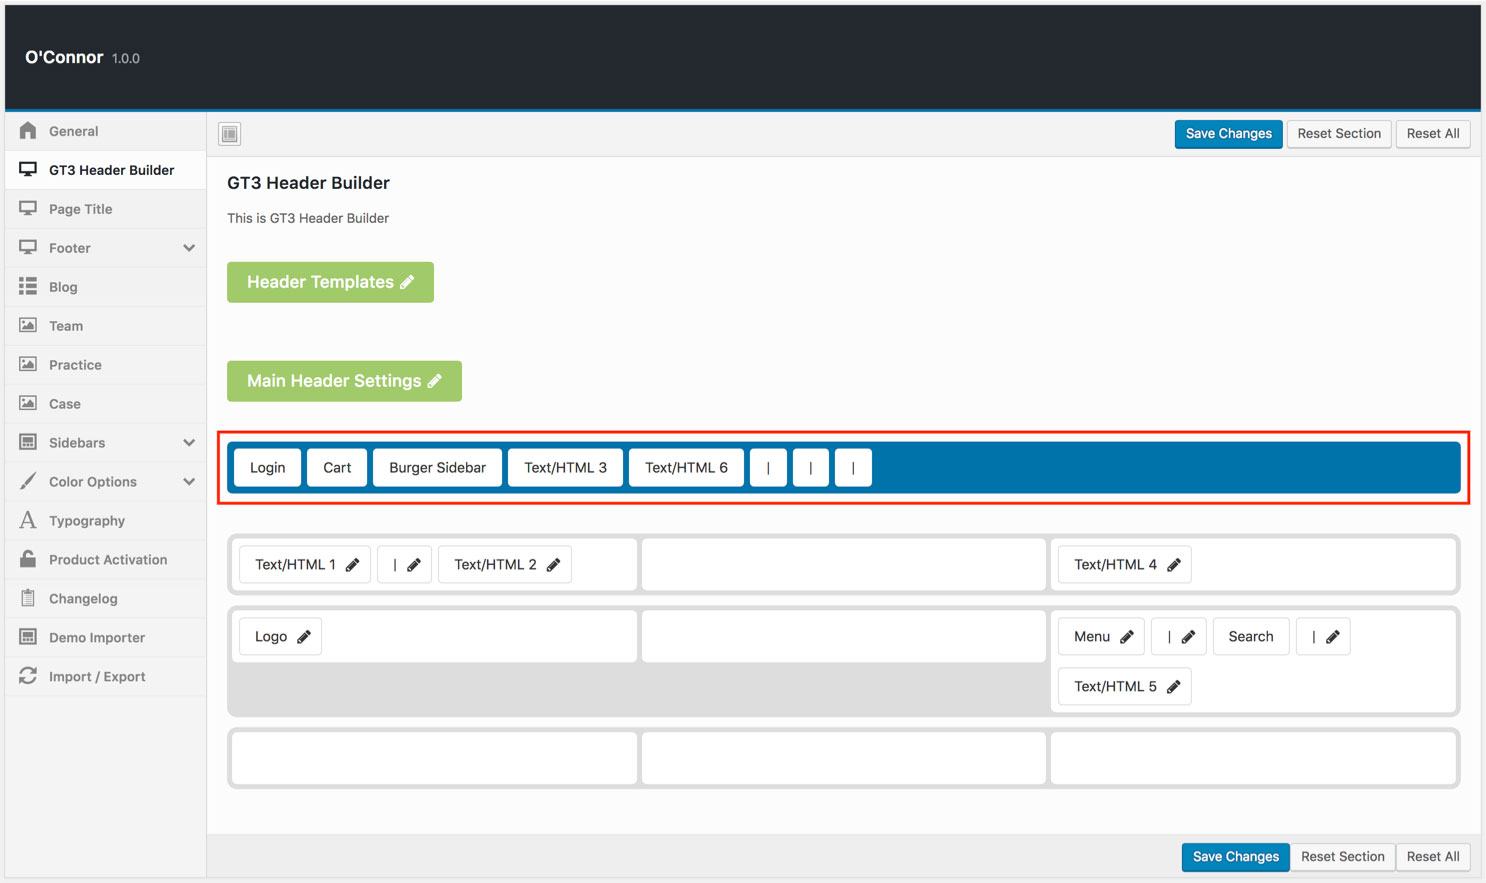This screenshot has width=1486, height=883.
Task: Select the Text/HTML 3 item
Action: pyautogui.click(x=565, y=468)
